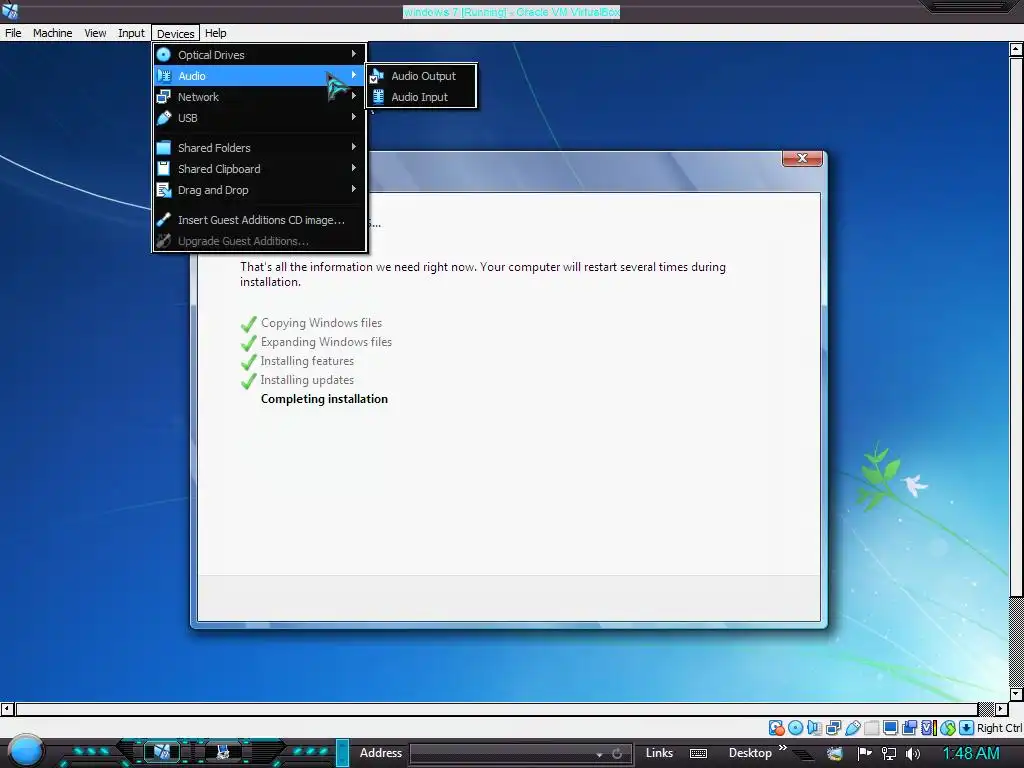Click the Shared Folders folder icon
Screen dimensions: 1024x768
[164, 148]
